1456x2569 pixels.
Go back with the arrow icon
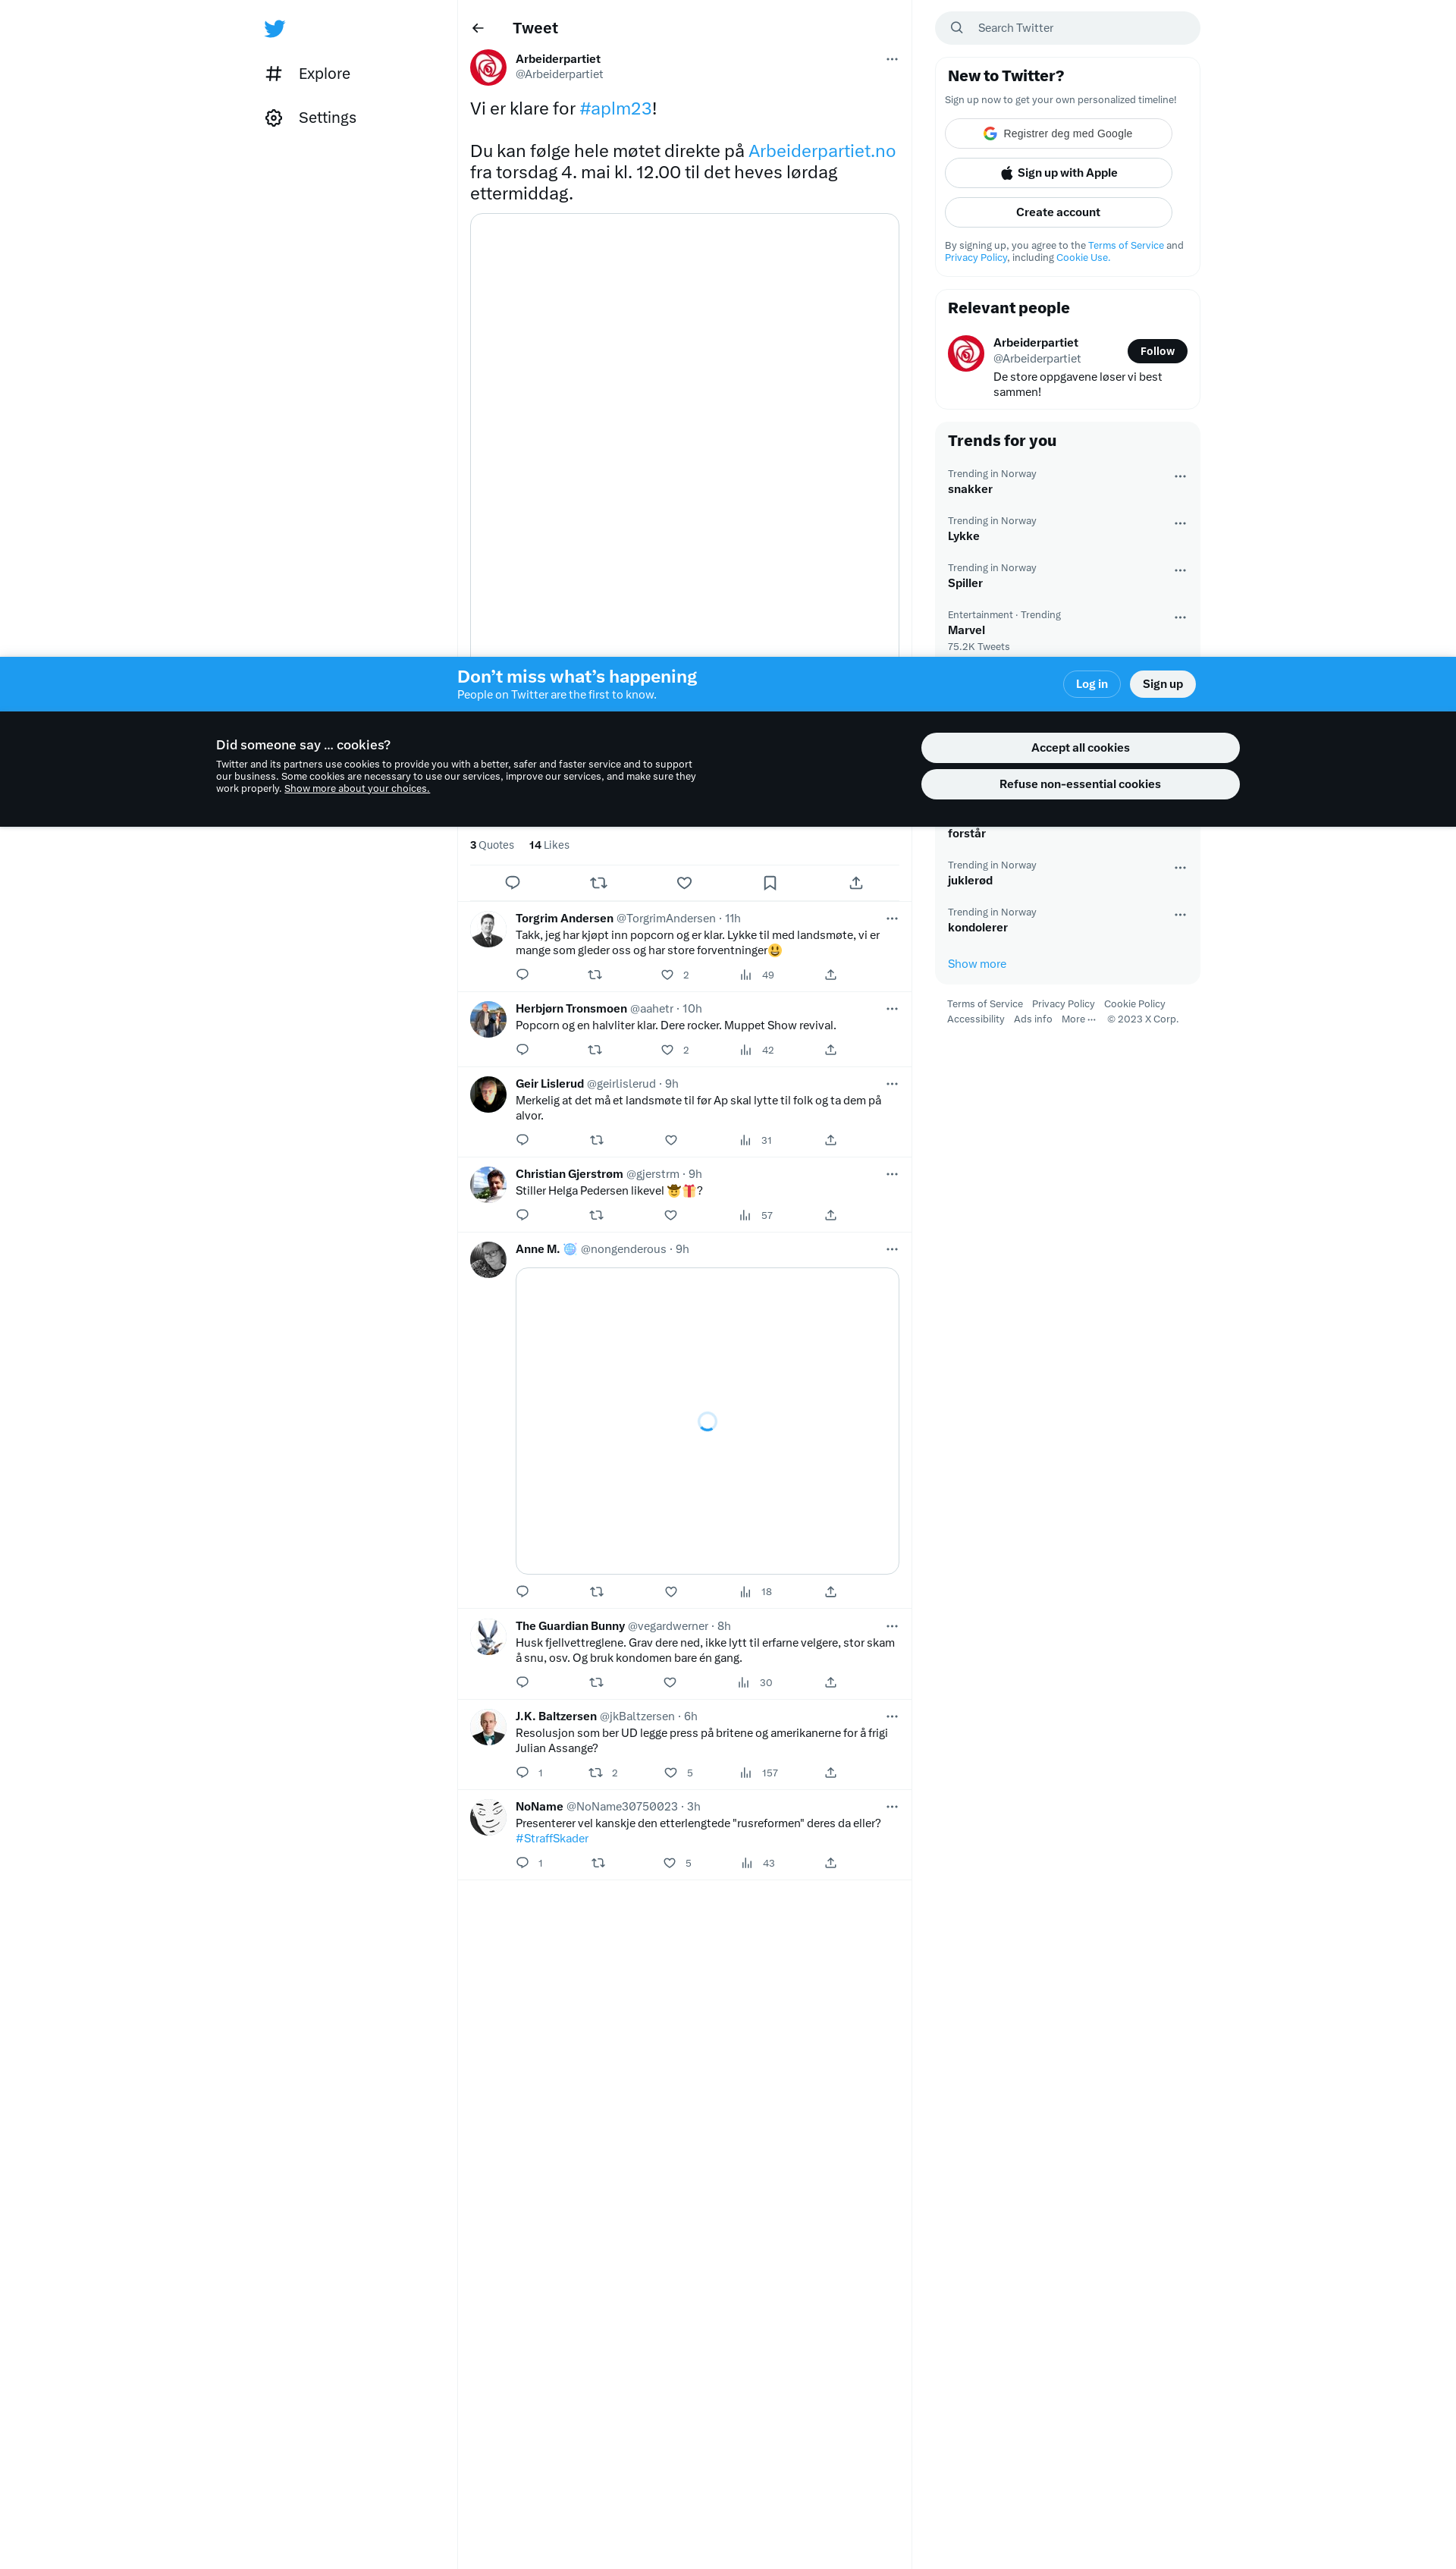tap(478, 28)
